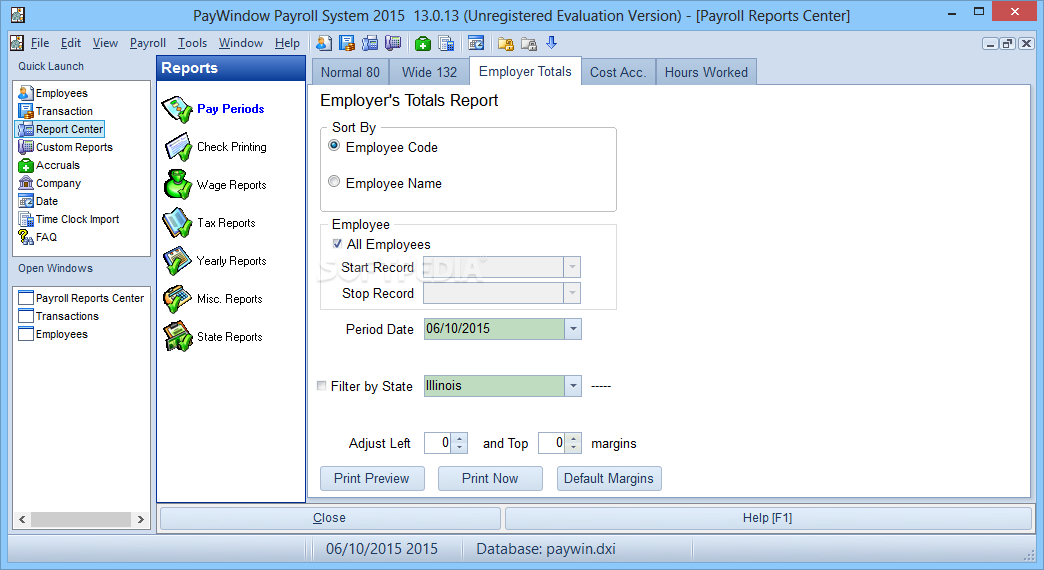Screen dimensions: 1044x570
Task: Click Print Preview button
Action: point(372,479)
